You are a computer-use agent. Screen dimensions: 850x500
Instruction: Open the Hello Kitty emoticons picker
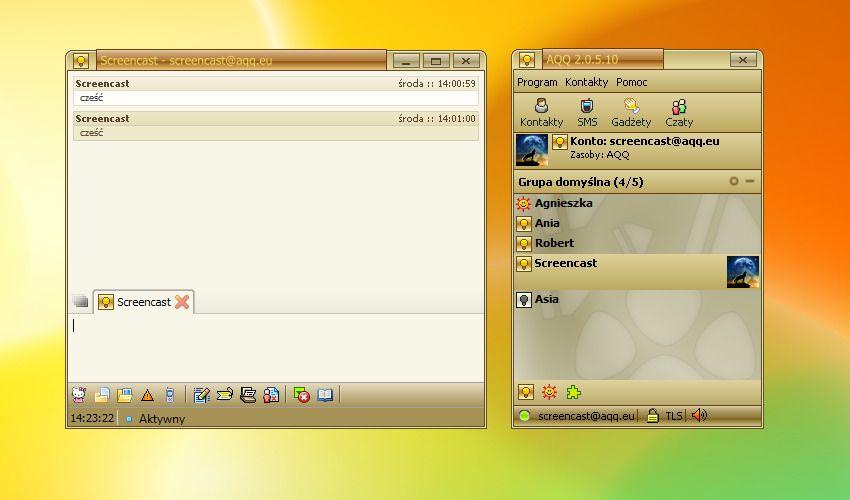pos(79,394)
